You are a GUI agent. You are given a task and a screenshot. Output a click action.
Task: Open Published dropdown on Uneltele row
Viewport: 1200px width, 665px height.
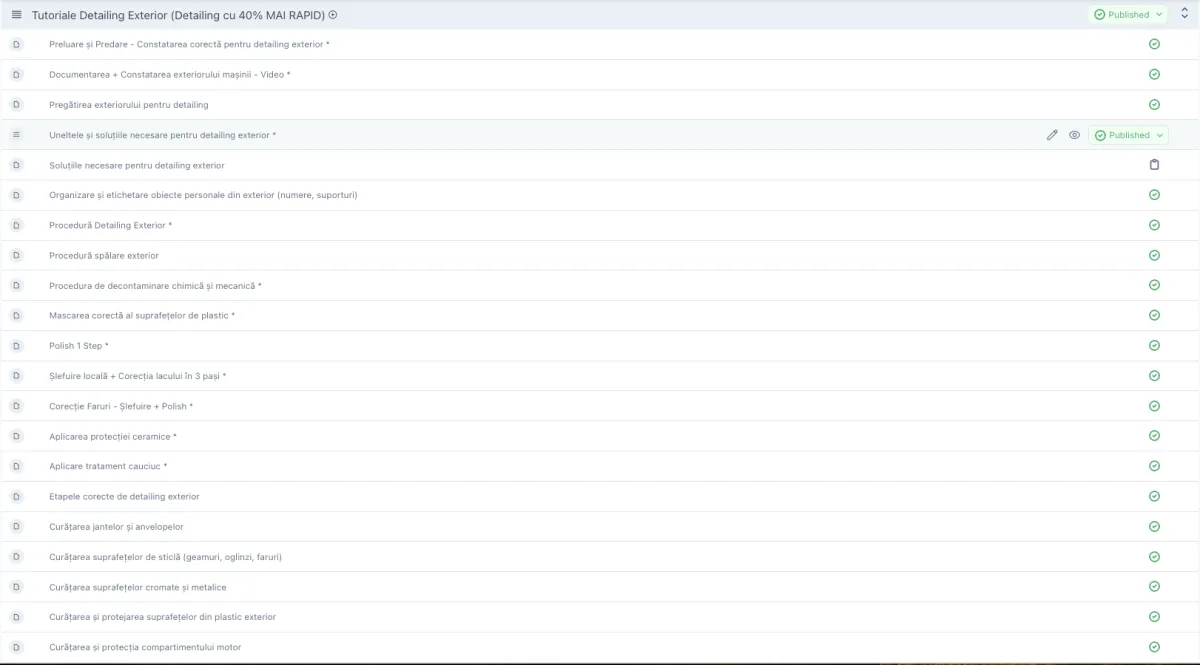tap(1128, 135)
